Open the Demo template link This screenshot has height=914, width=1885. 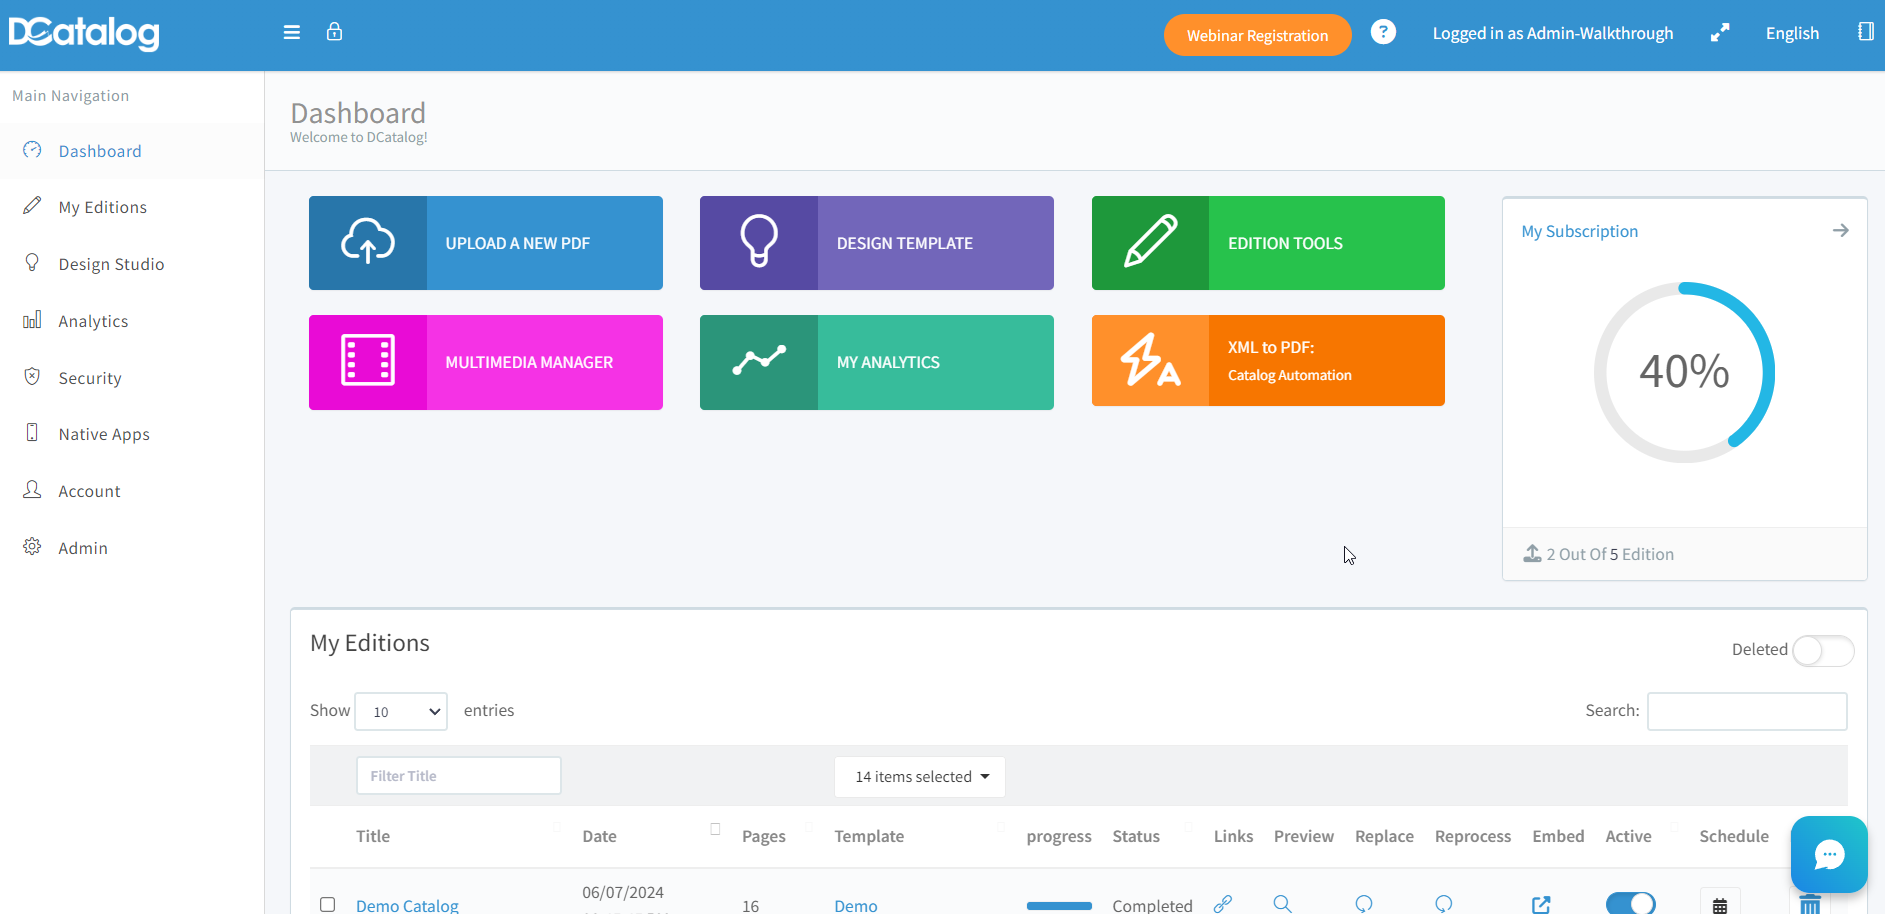click(856, 905)
